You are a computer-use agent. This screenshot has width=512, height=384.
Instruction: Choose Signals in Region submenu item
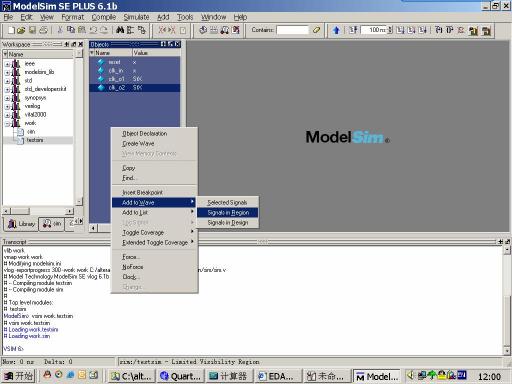coord(228,213)
